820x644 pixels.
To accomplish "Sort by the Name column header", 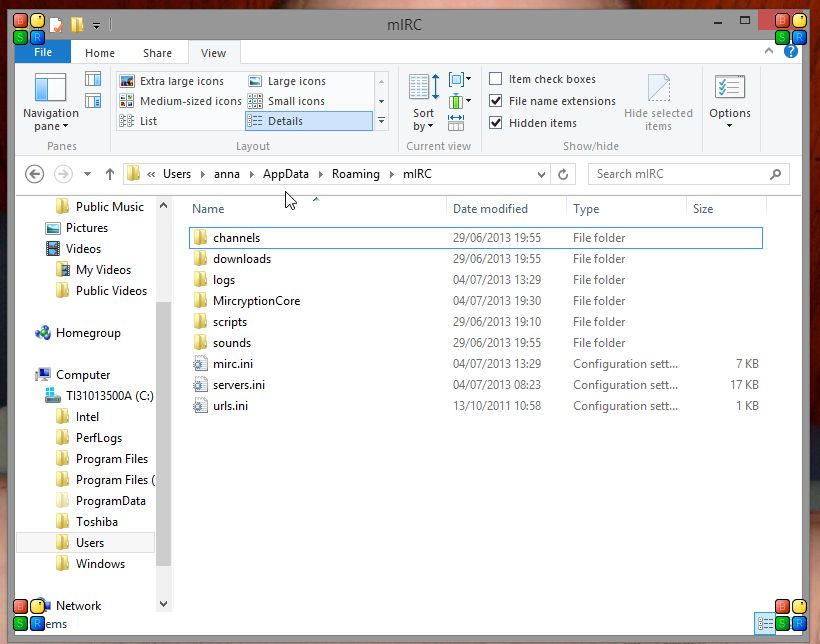I will click(317, 208).
